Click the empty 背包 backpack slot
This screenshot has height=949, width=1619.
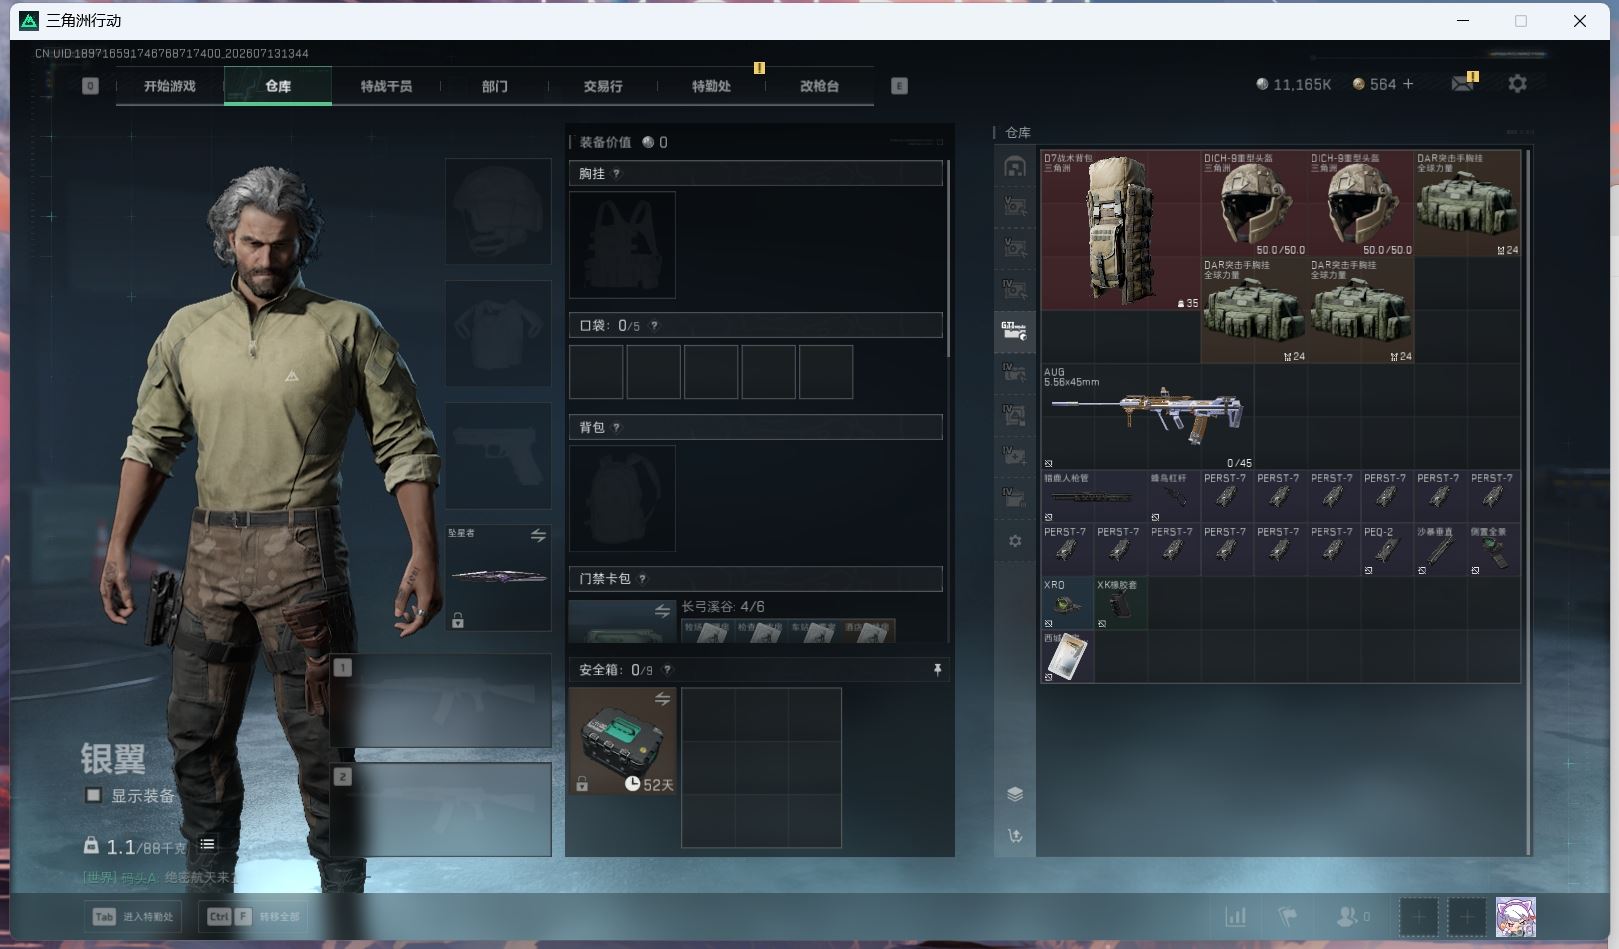[622, 498]
